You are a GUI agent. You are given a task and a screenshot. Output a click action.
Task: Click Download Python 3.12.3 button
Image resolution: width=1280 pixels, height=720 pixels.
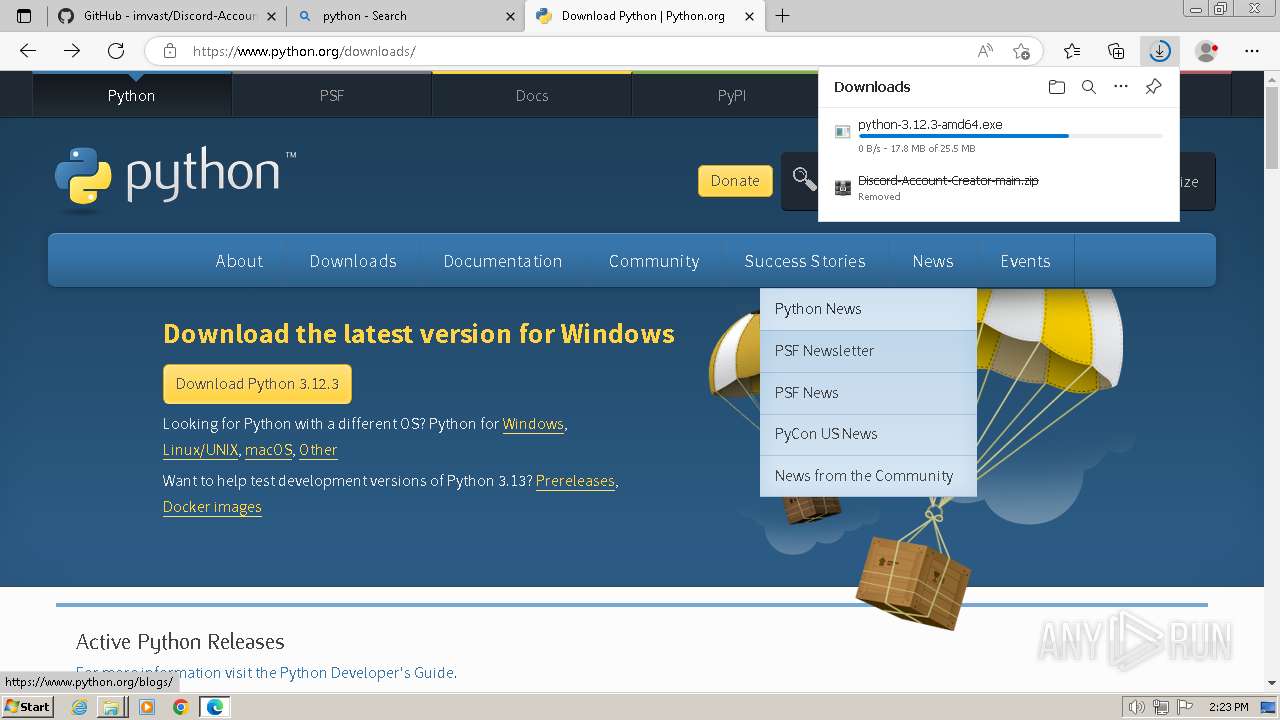tap(257, 384)
